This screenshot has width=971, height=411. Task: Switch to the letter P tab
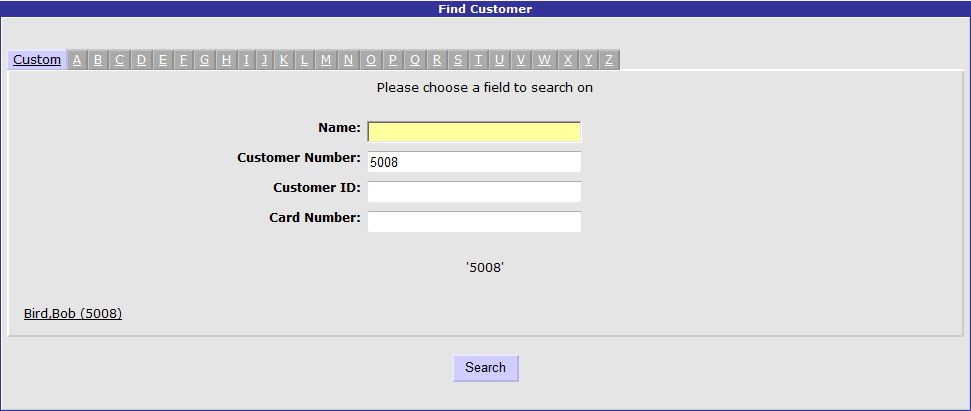393,60
